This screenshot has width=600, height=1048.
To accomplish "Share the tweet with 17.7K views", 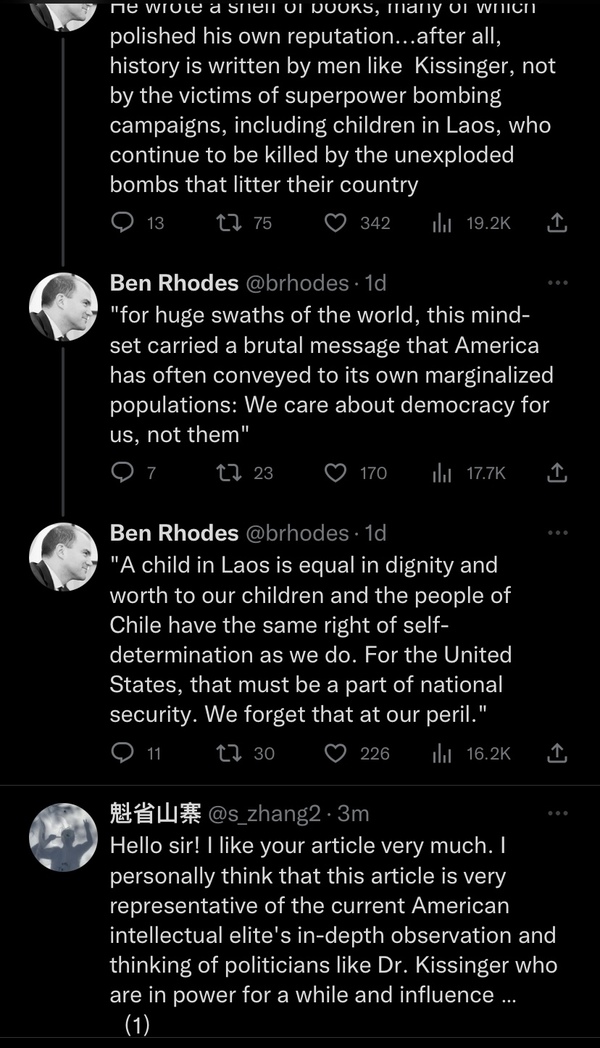I will (558, 472).
